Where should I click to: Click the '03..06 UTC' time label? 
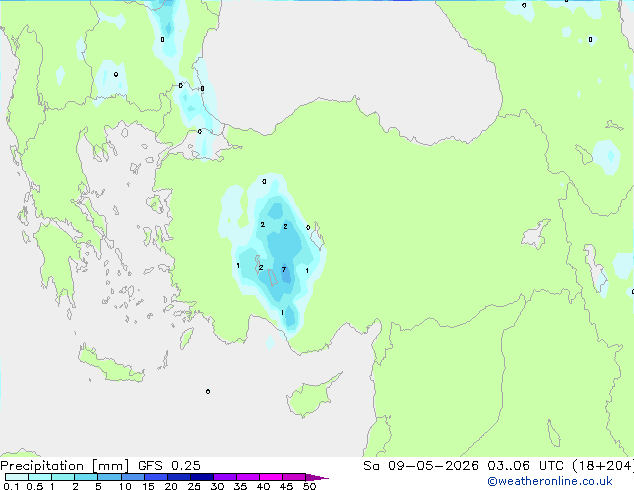[525, 466]
